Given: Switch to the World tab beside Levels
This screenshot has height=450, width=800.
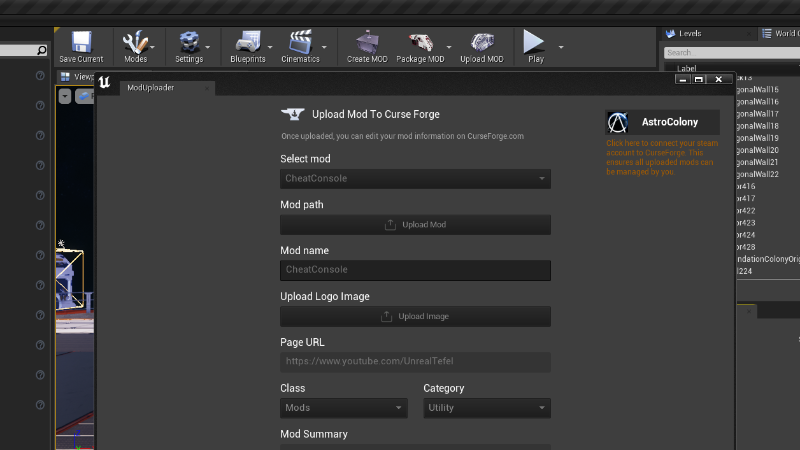Looking at the screenshot, I should click(780, 34).
